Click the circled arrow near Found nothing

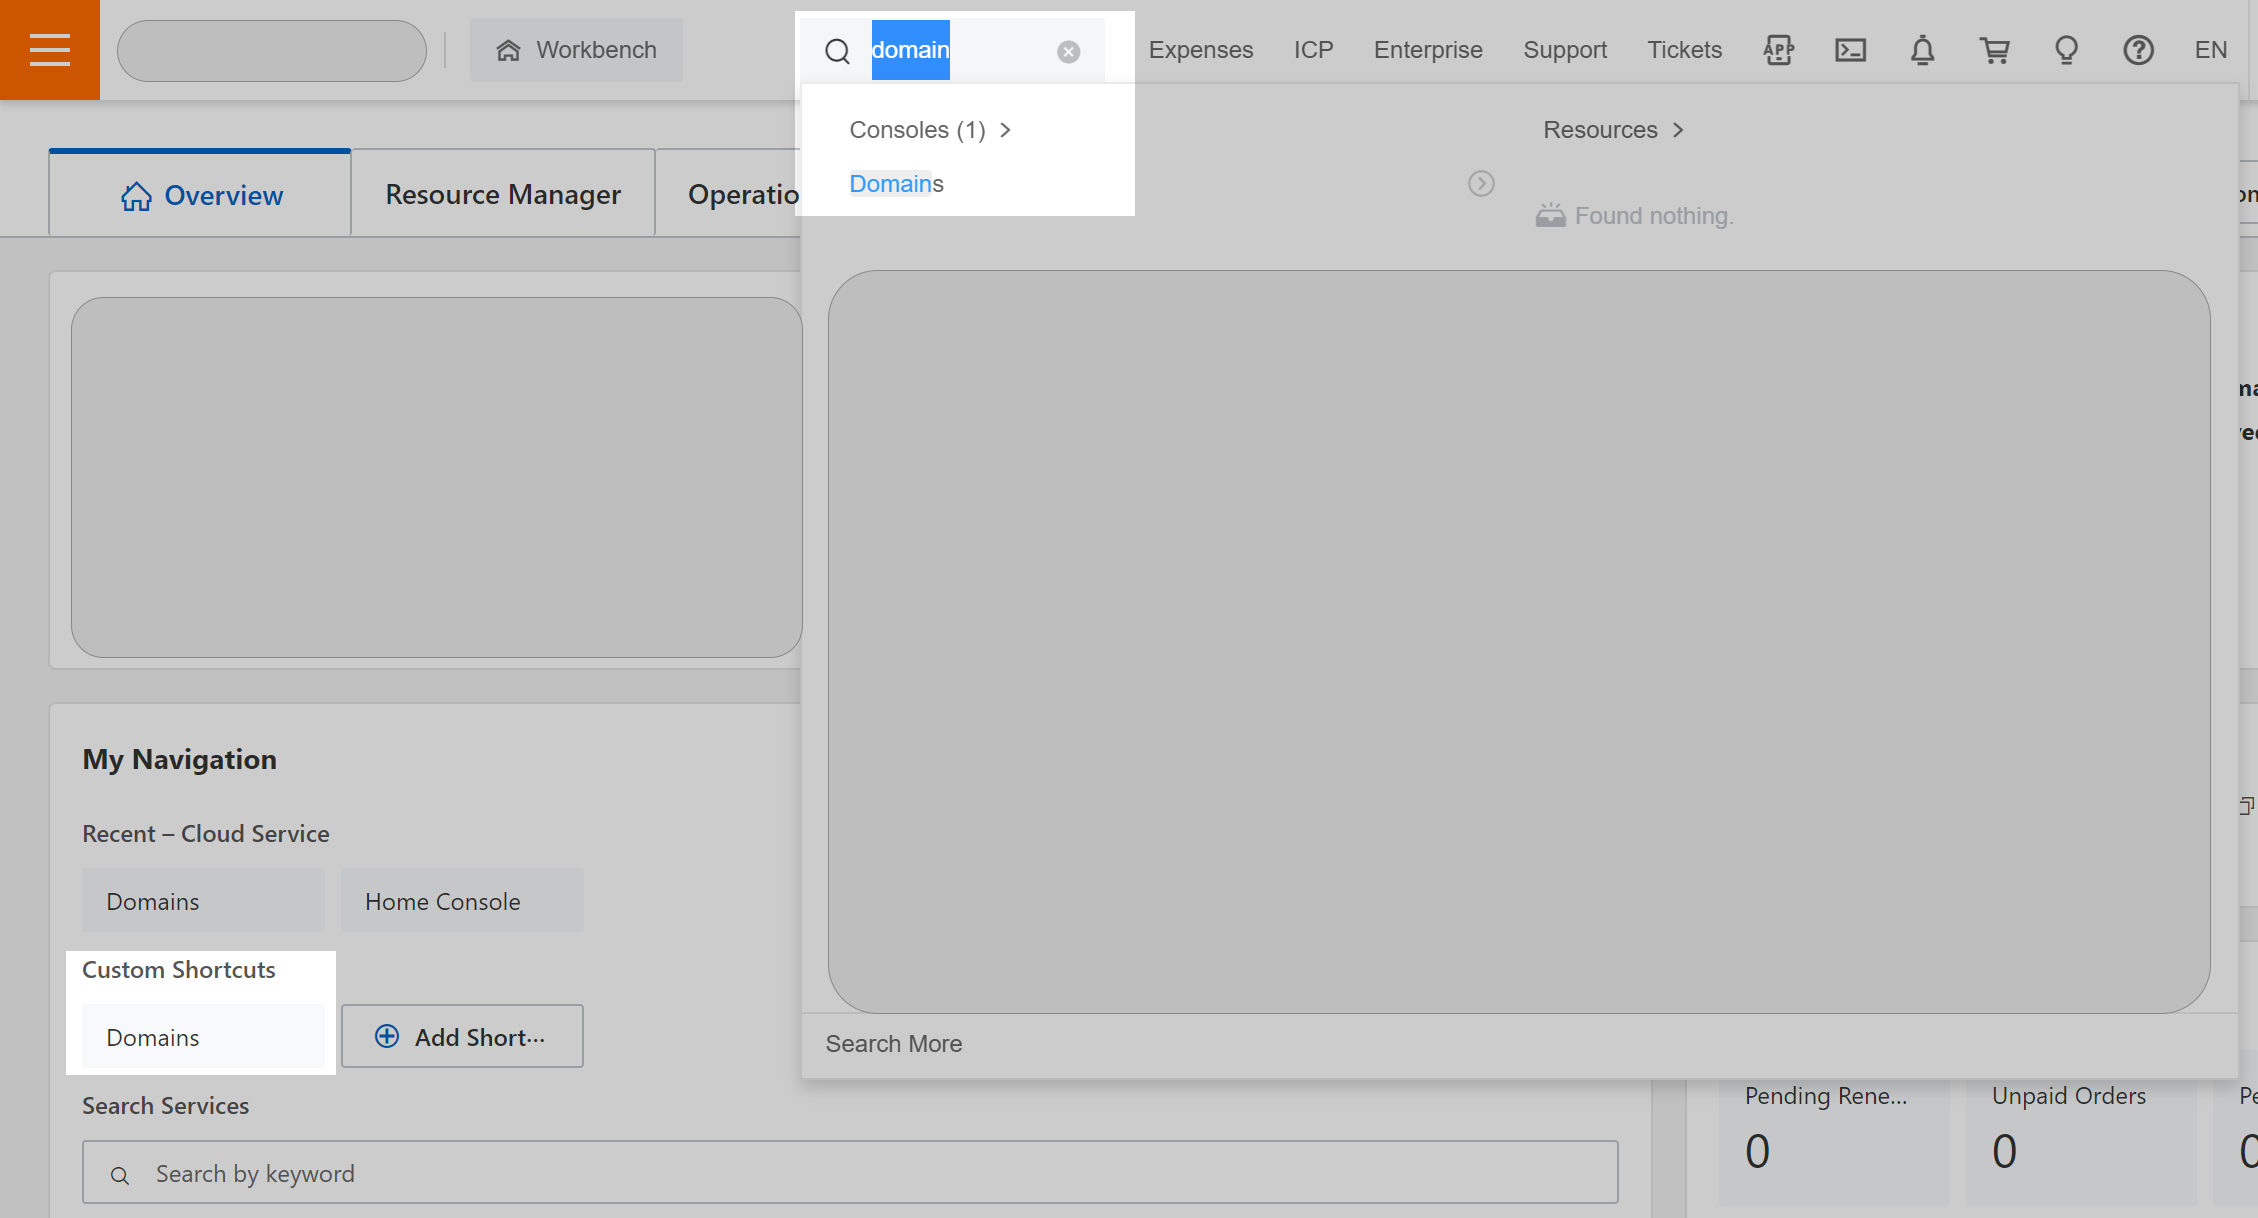(1481, 183)
